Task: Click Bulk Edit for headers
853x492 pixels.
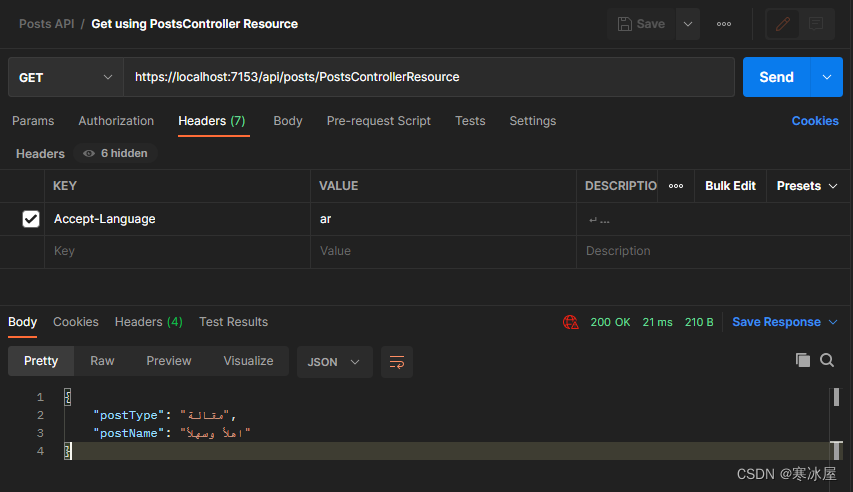Action: (730, 186)
